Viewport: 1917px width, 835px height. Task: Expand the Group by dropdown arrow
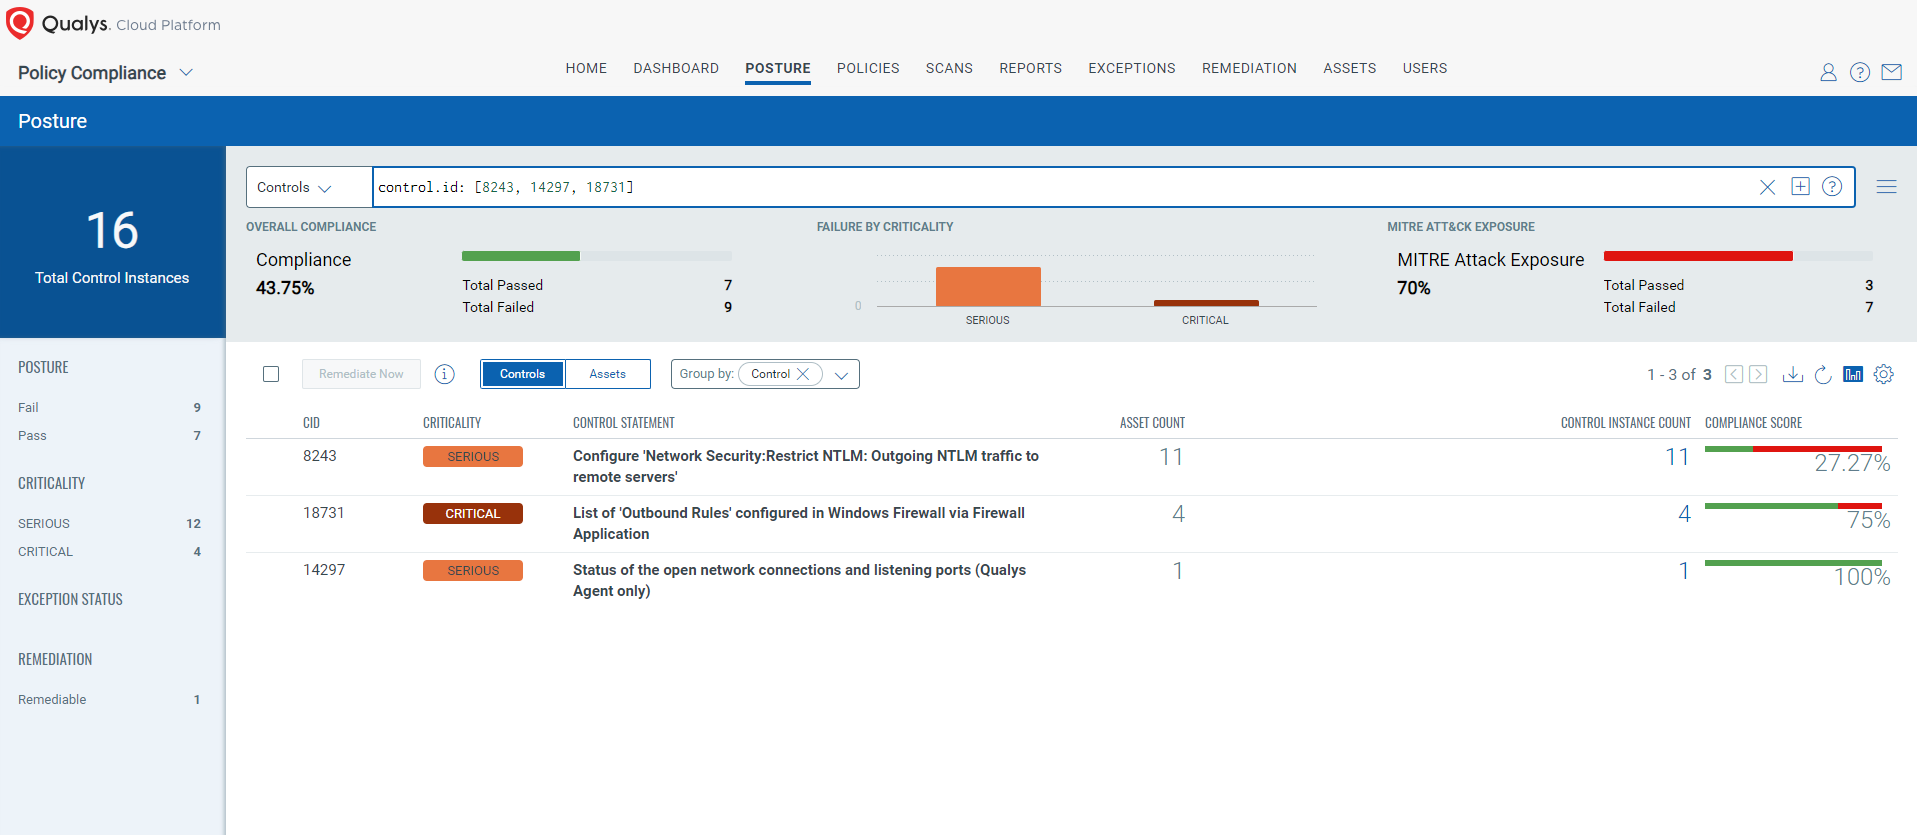[x=842, y=375]
